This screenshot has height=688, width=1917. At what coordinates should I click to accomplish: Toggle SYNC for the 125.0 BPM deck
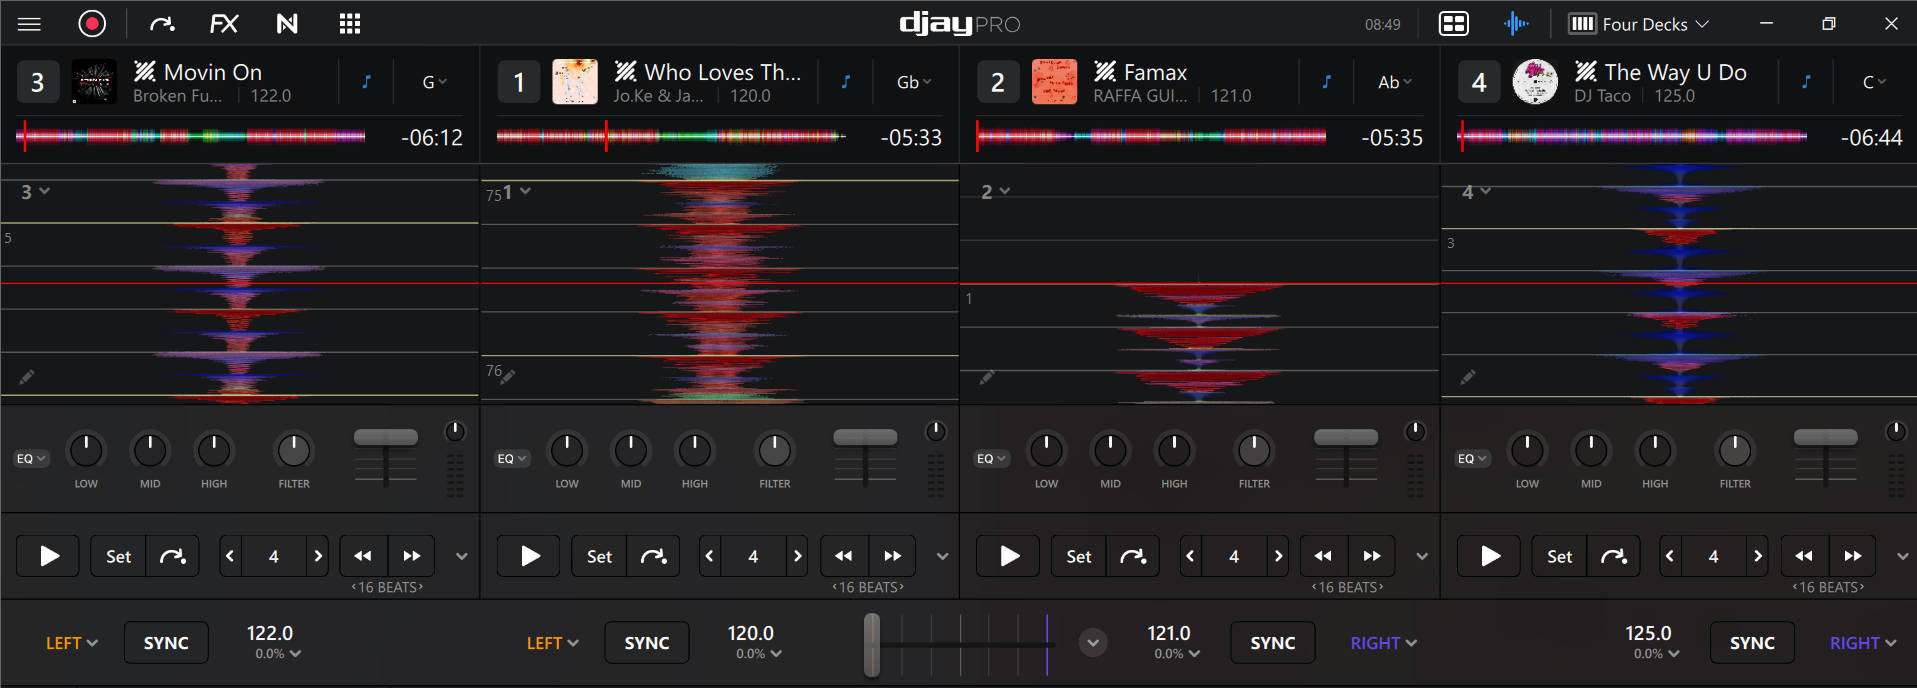pyautogui.click(x=1752, y=643)
